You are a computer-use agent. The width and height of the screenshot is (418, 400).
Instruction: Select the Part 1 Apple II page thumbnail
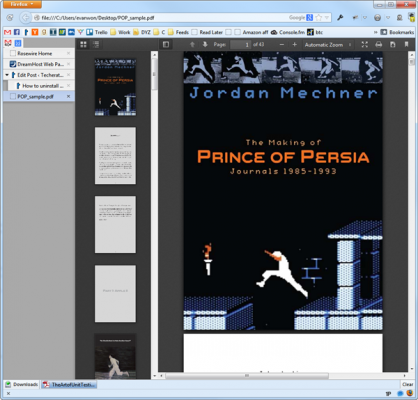coord(115,294)
